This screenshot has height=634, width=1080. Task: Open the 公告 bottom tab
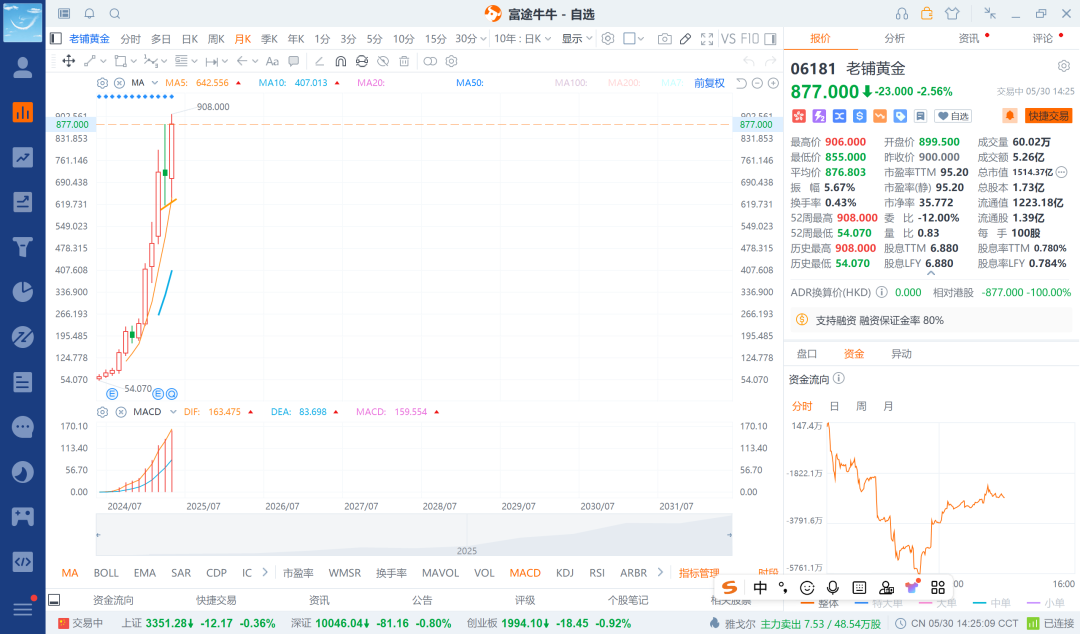(x=422, y=600)
